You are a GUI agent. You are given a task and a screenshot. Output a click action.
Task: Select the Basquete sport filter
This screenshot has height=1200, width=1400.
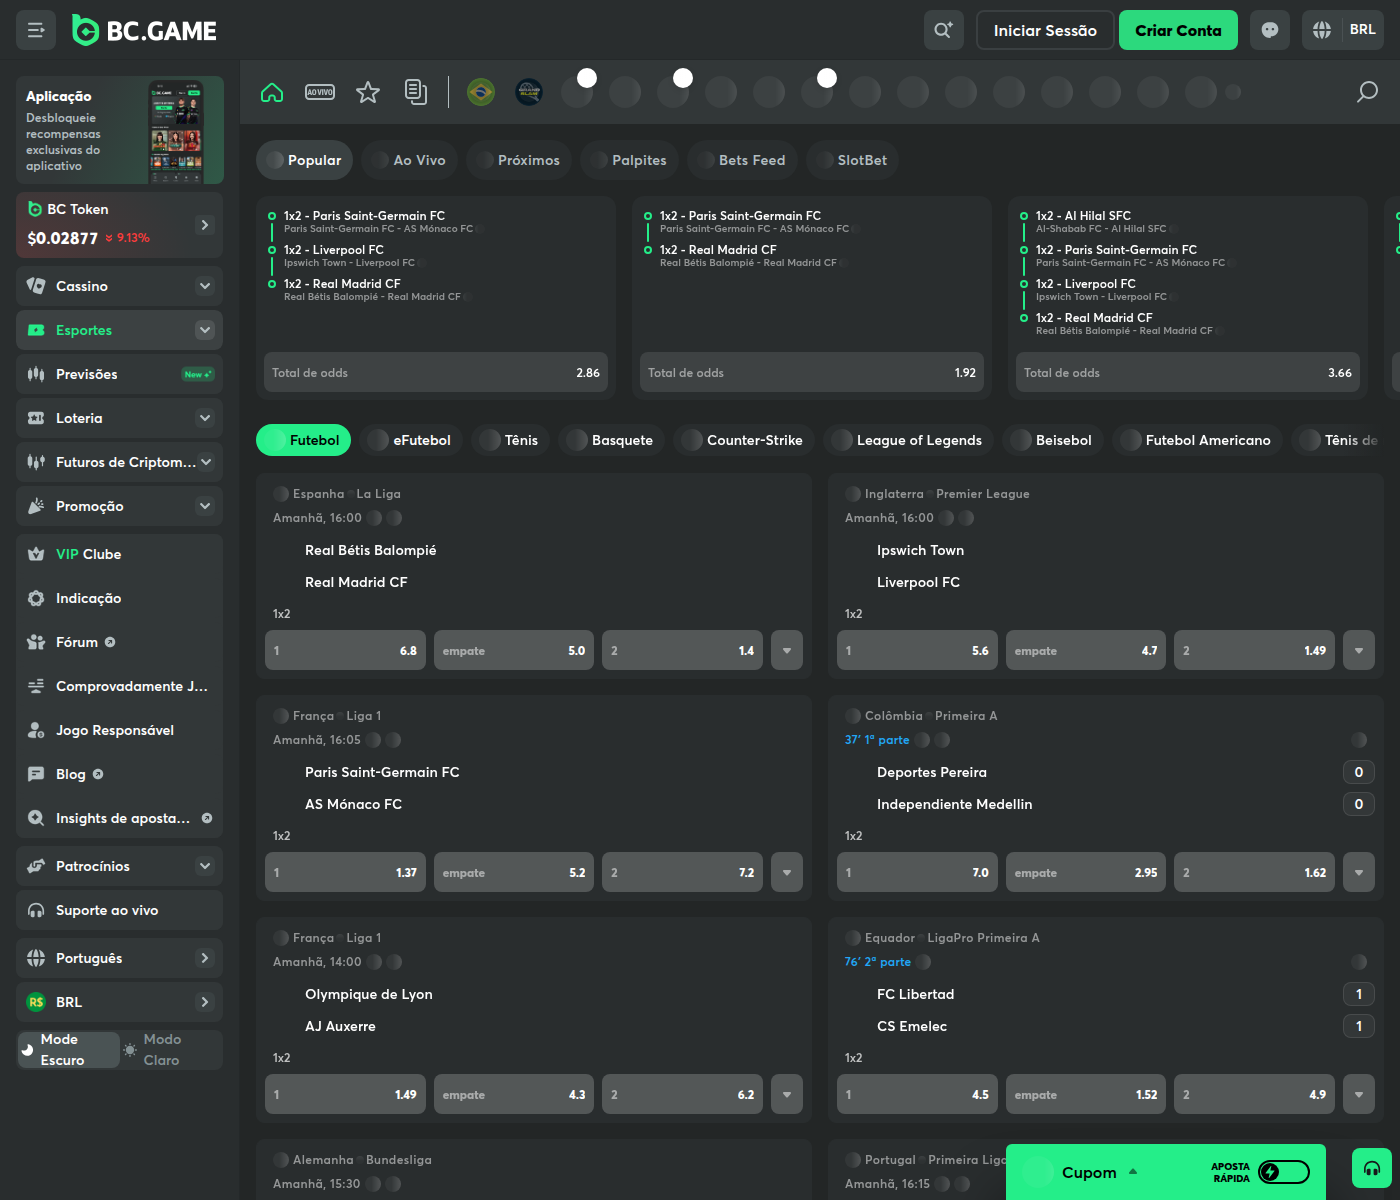click(x=611, y=440)
